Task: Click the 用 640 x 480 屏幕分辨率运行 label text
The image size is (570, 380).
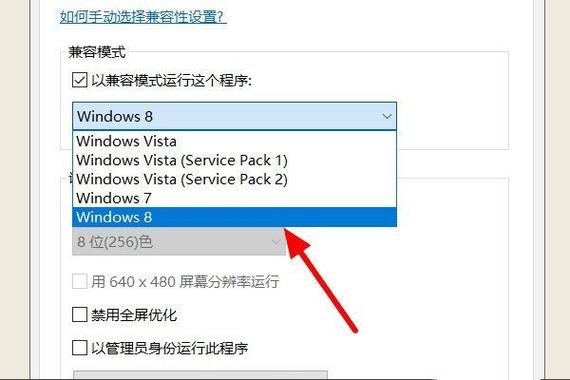Action: (185, 282)
